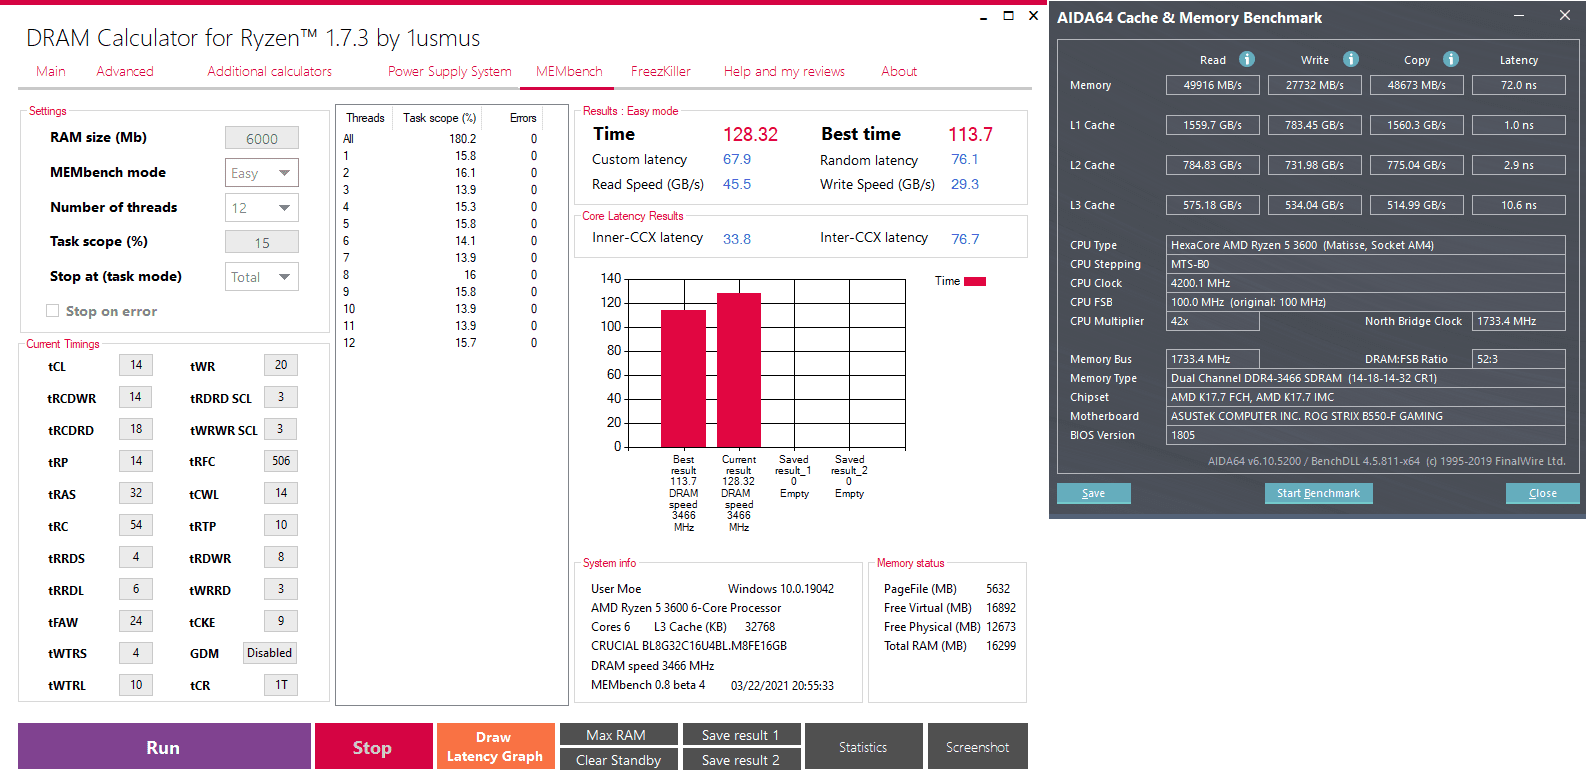Image resolution: width=1586 pixels, height=784 pixels.
Task: Switch to the Main tab
Action: point(51,72)
